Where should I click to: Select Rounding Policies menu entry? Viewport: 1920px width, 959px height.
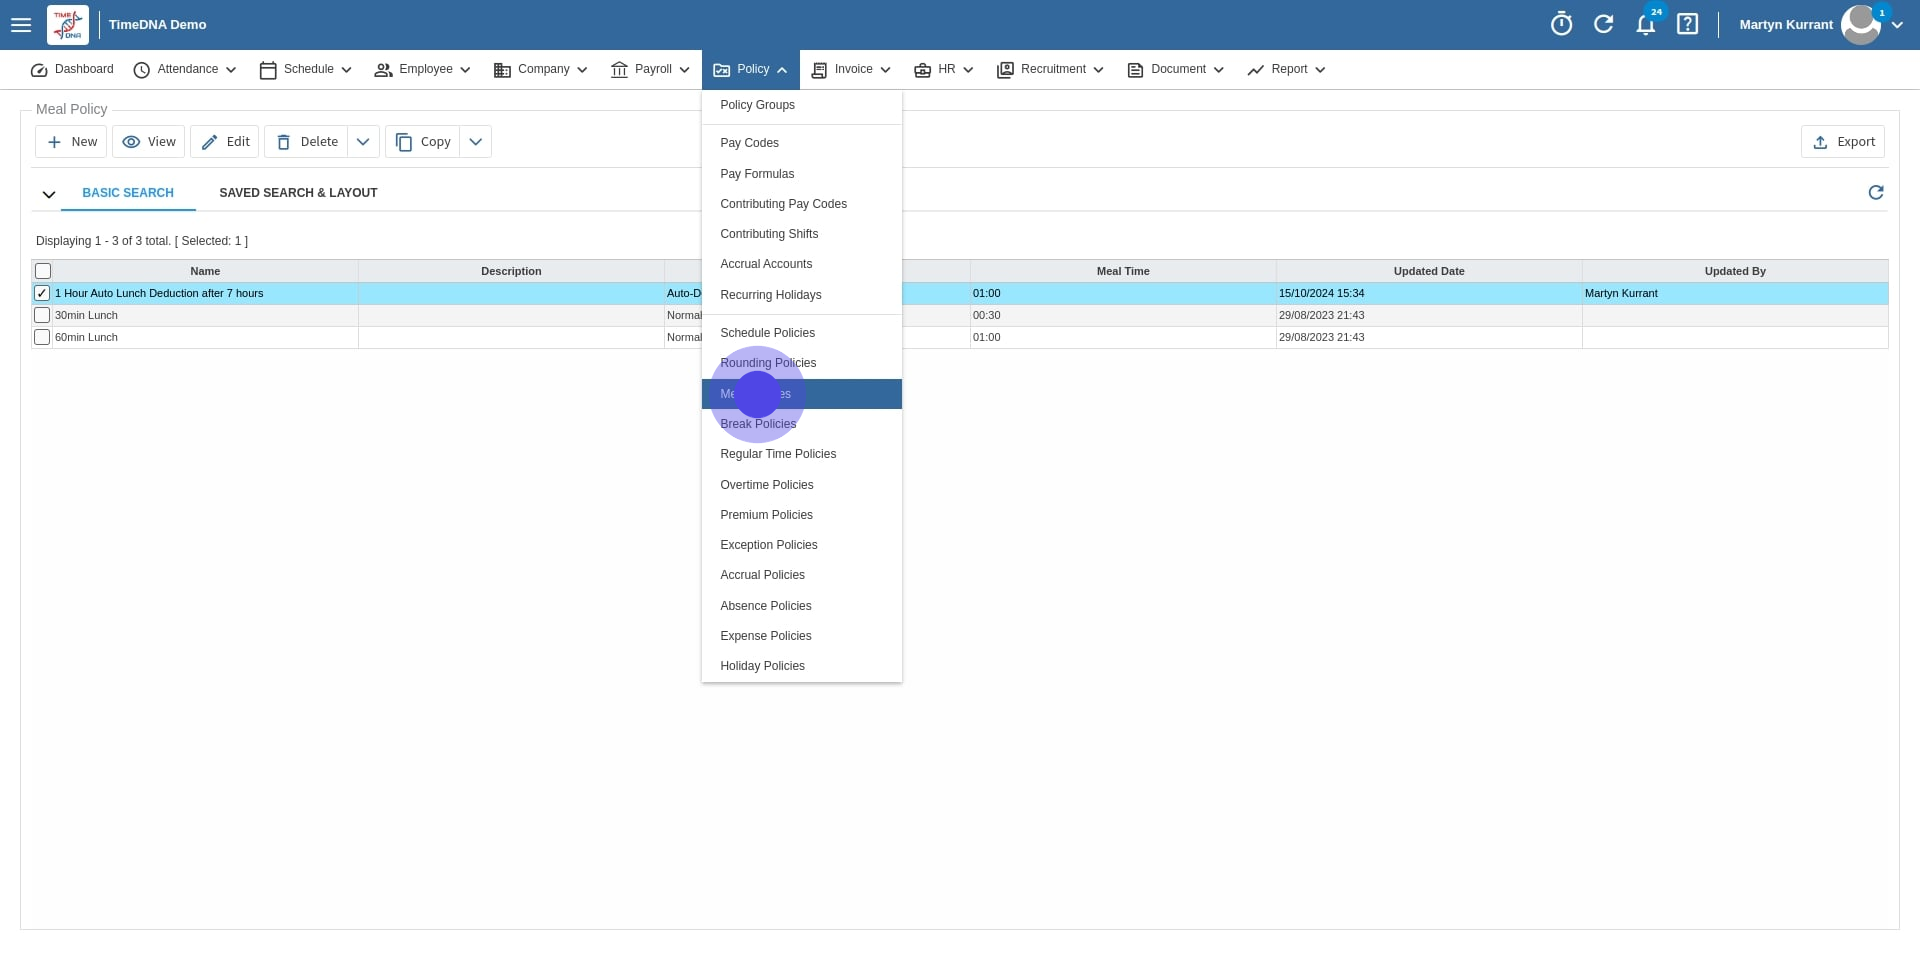[802, 363]
